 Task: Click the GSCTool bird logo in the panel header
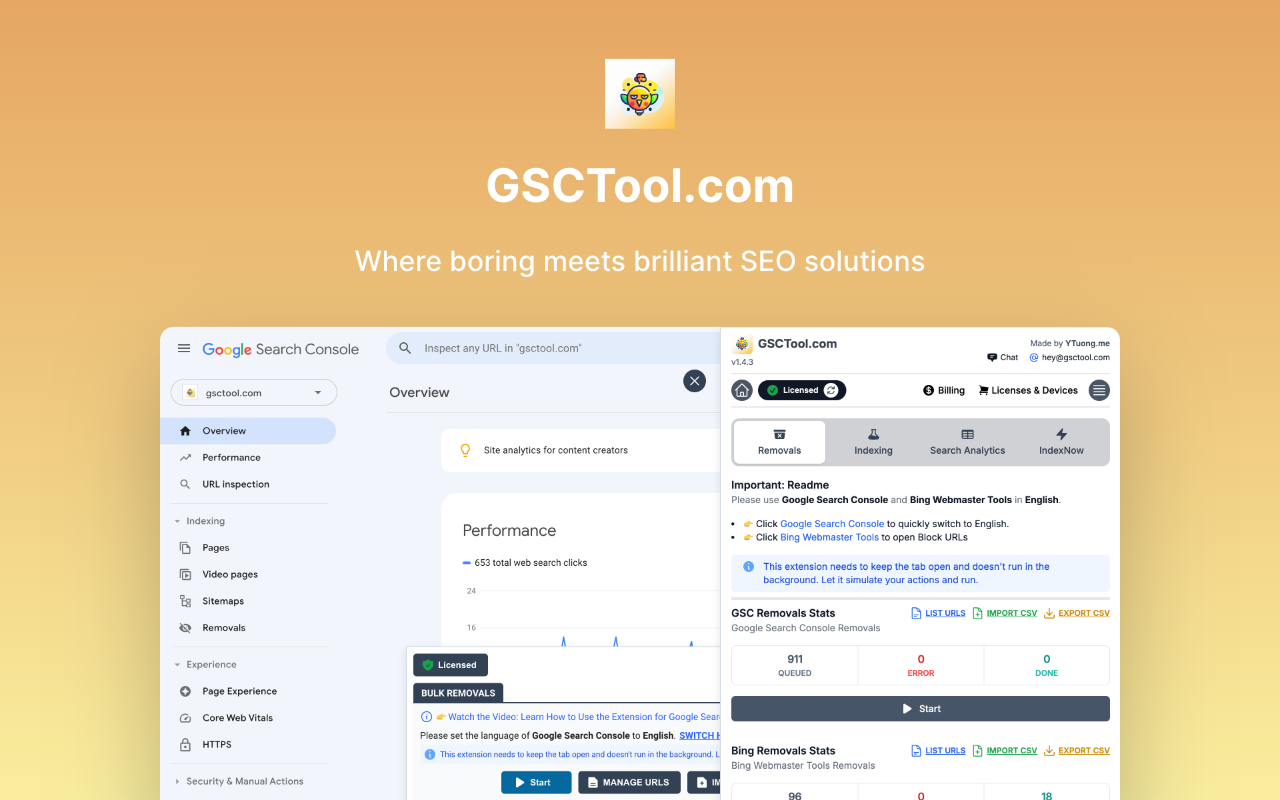click(743, 344)
